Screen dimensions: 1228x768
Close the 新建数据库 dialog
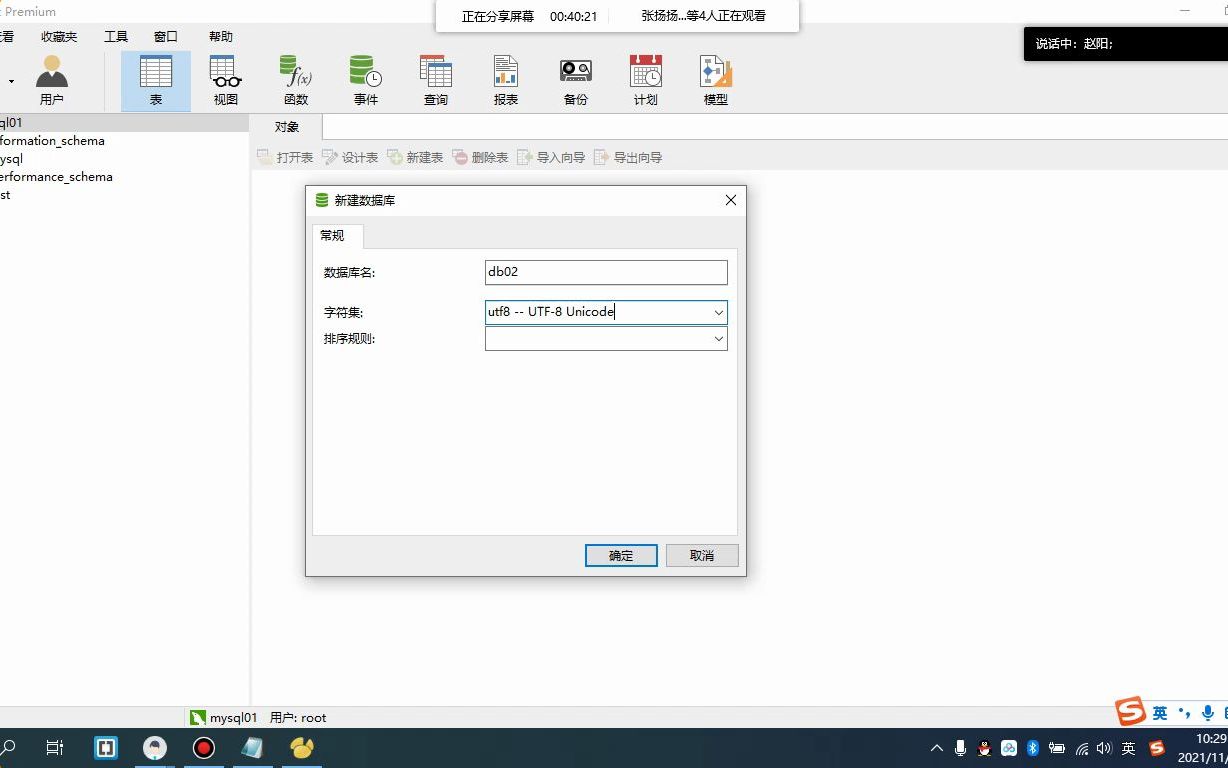point(730,200)
